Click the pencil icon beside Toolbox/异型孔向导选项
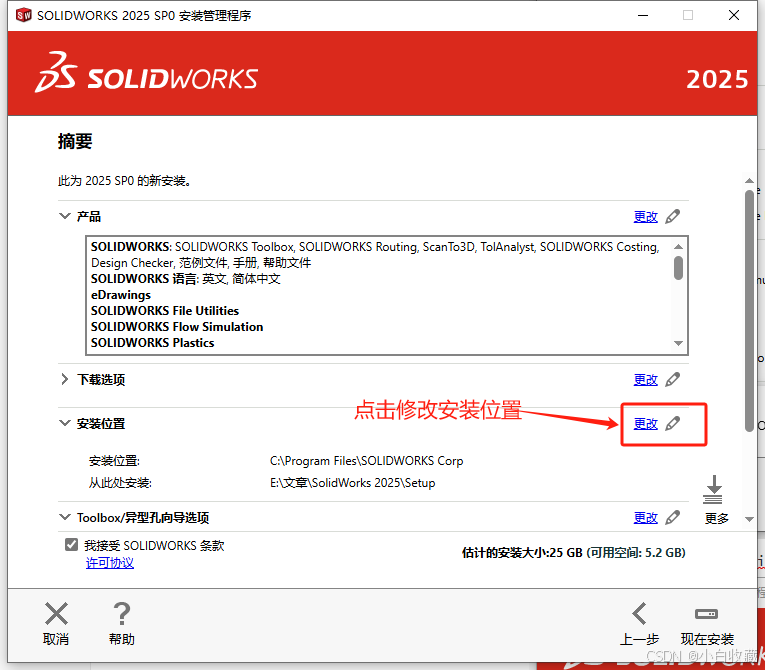 point(672,517)
